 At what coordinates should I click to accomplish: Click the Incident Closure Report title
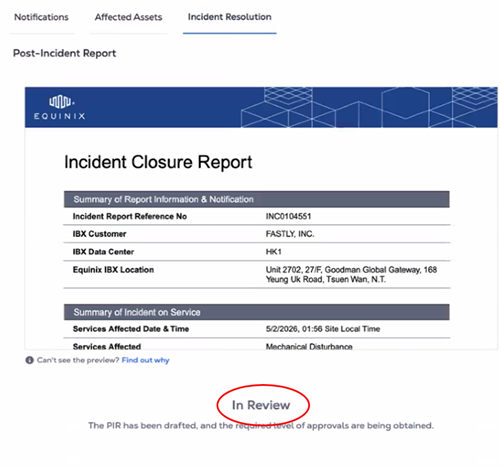click(x=158, y=162)
